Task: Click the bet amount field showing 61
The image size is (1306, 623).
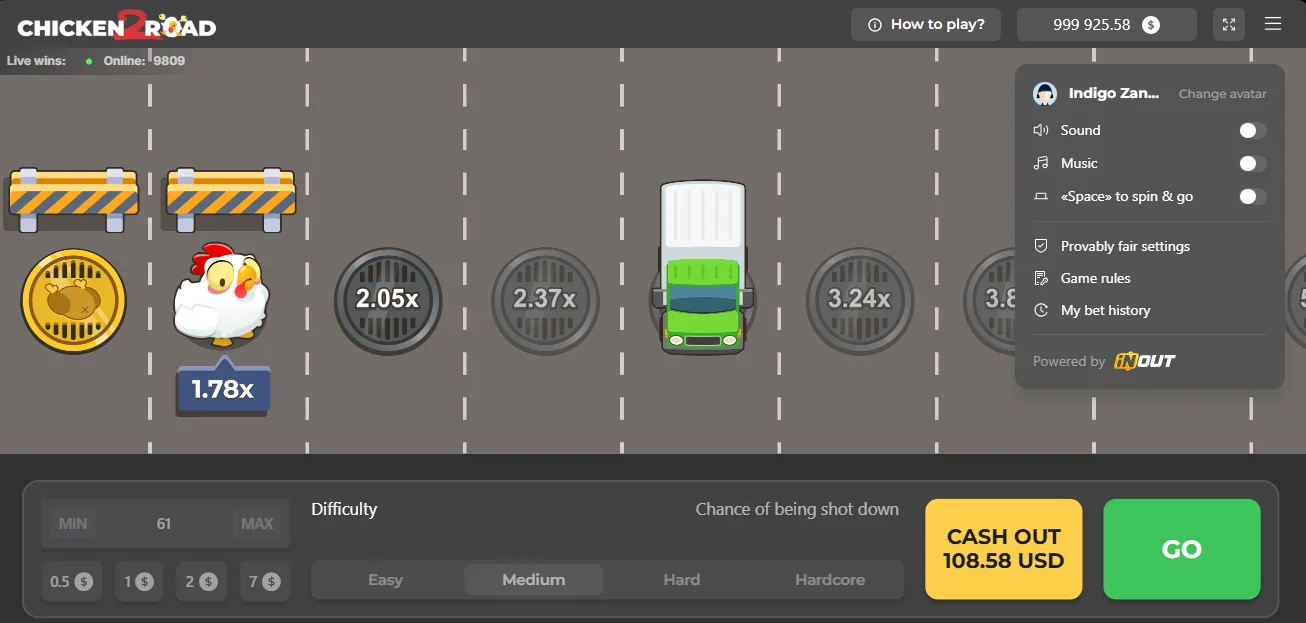Action: [x=164, y=523]
